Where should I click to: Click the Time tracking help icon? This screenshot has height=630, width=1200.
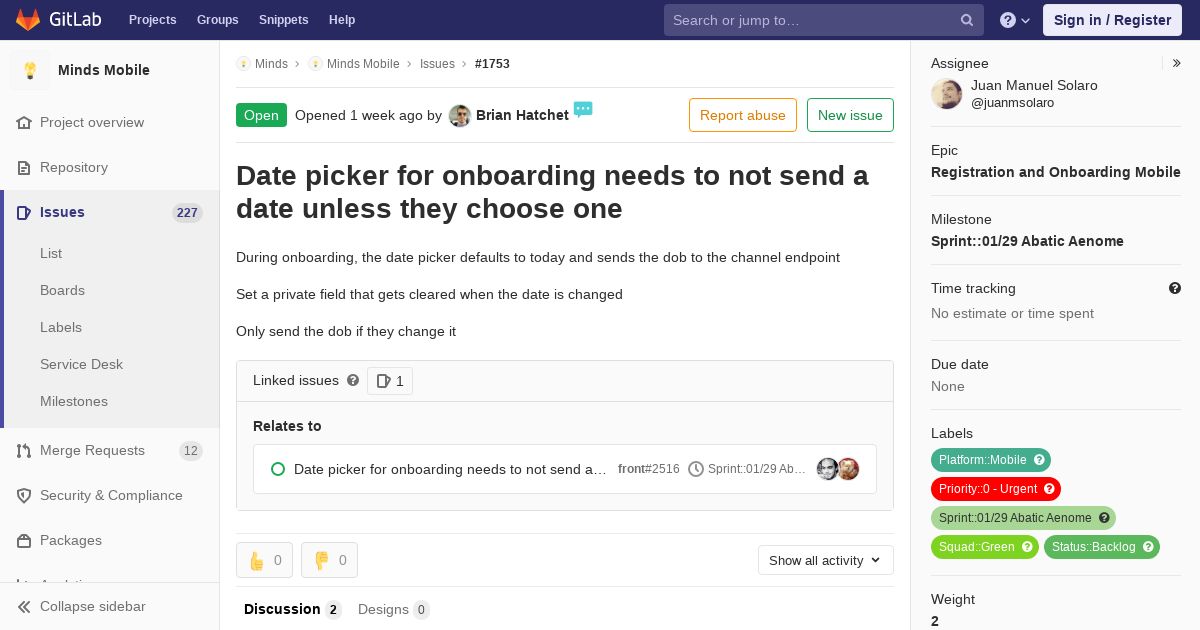(1175, 288)
